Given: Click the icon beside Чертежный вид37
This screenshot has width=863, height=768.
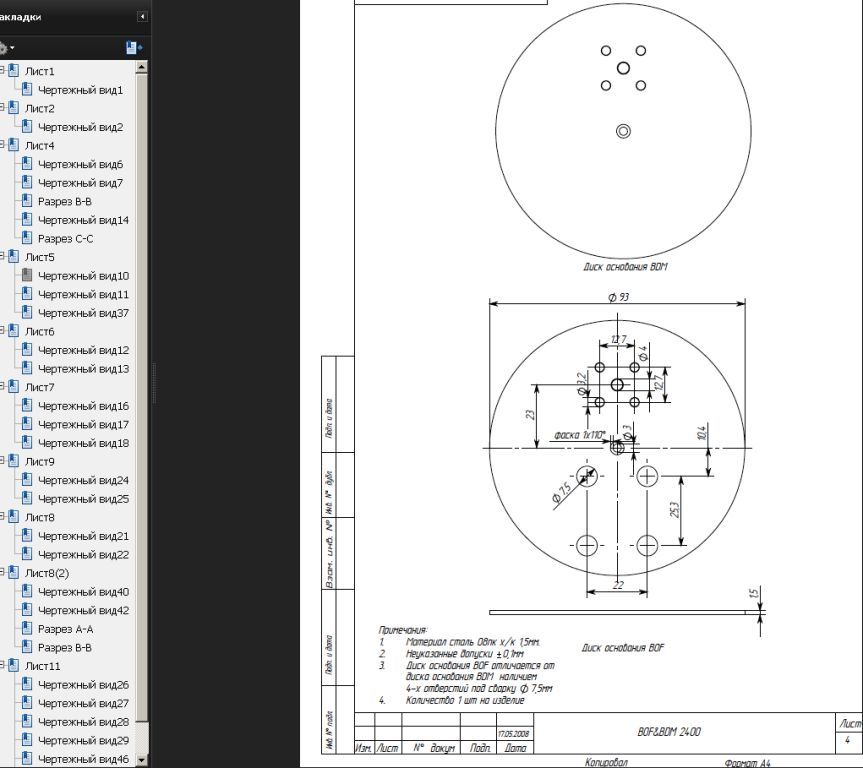Looking at the screenshot, I should [x=27, y=313].
